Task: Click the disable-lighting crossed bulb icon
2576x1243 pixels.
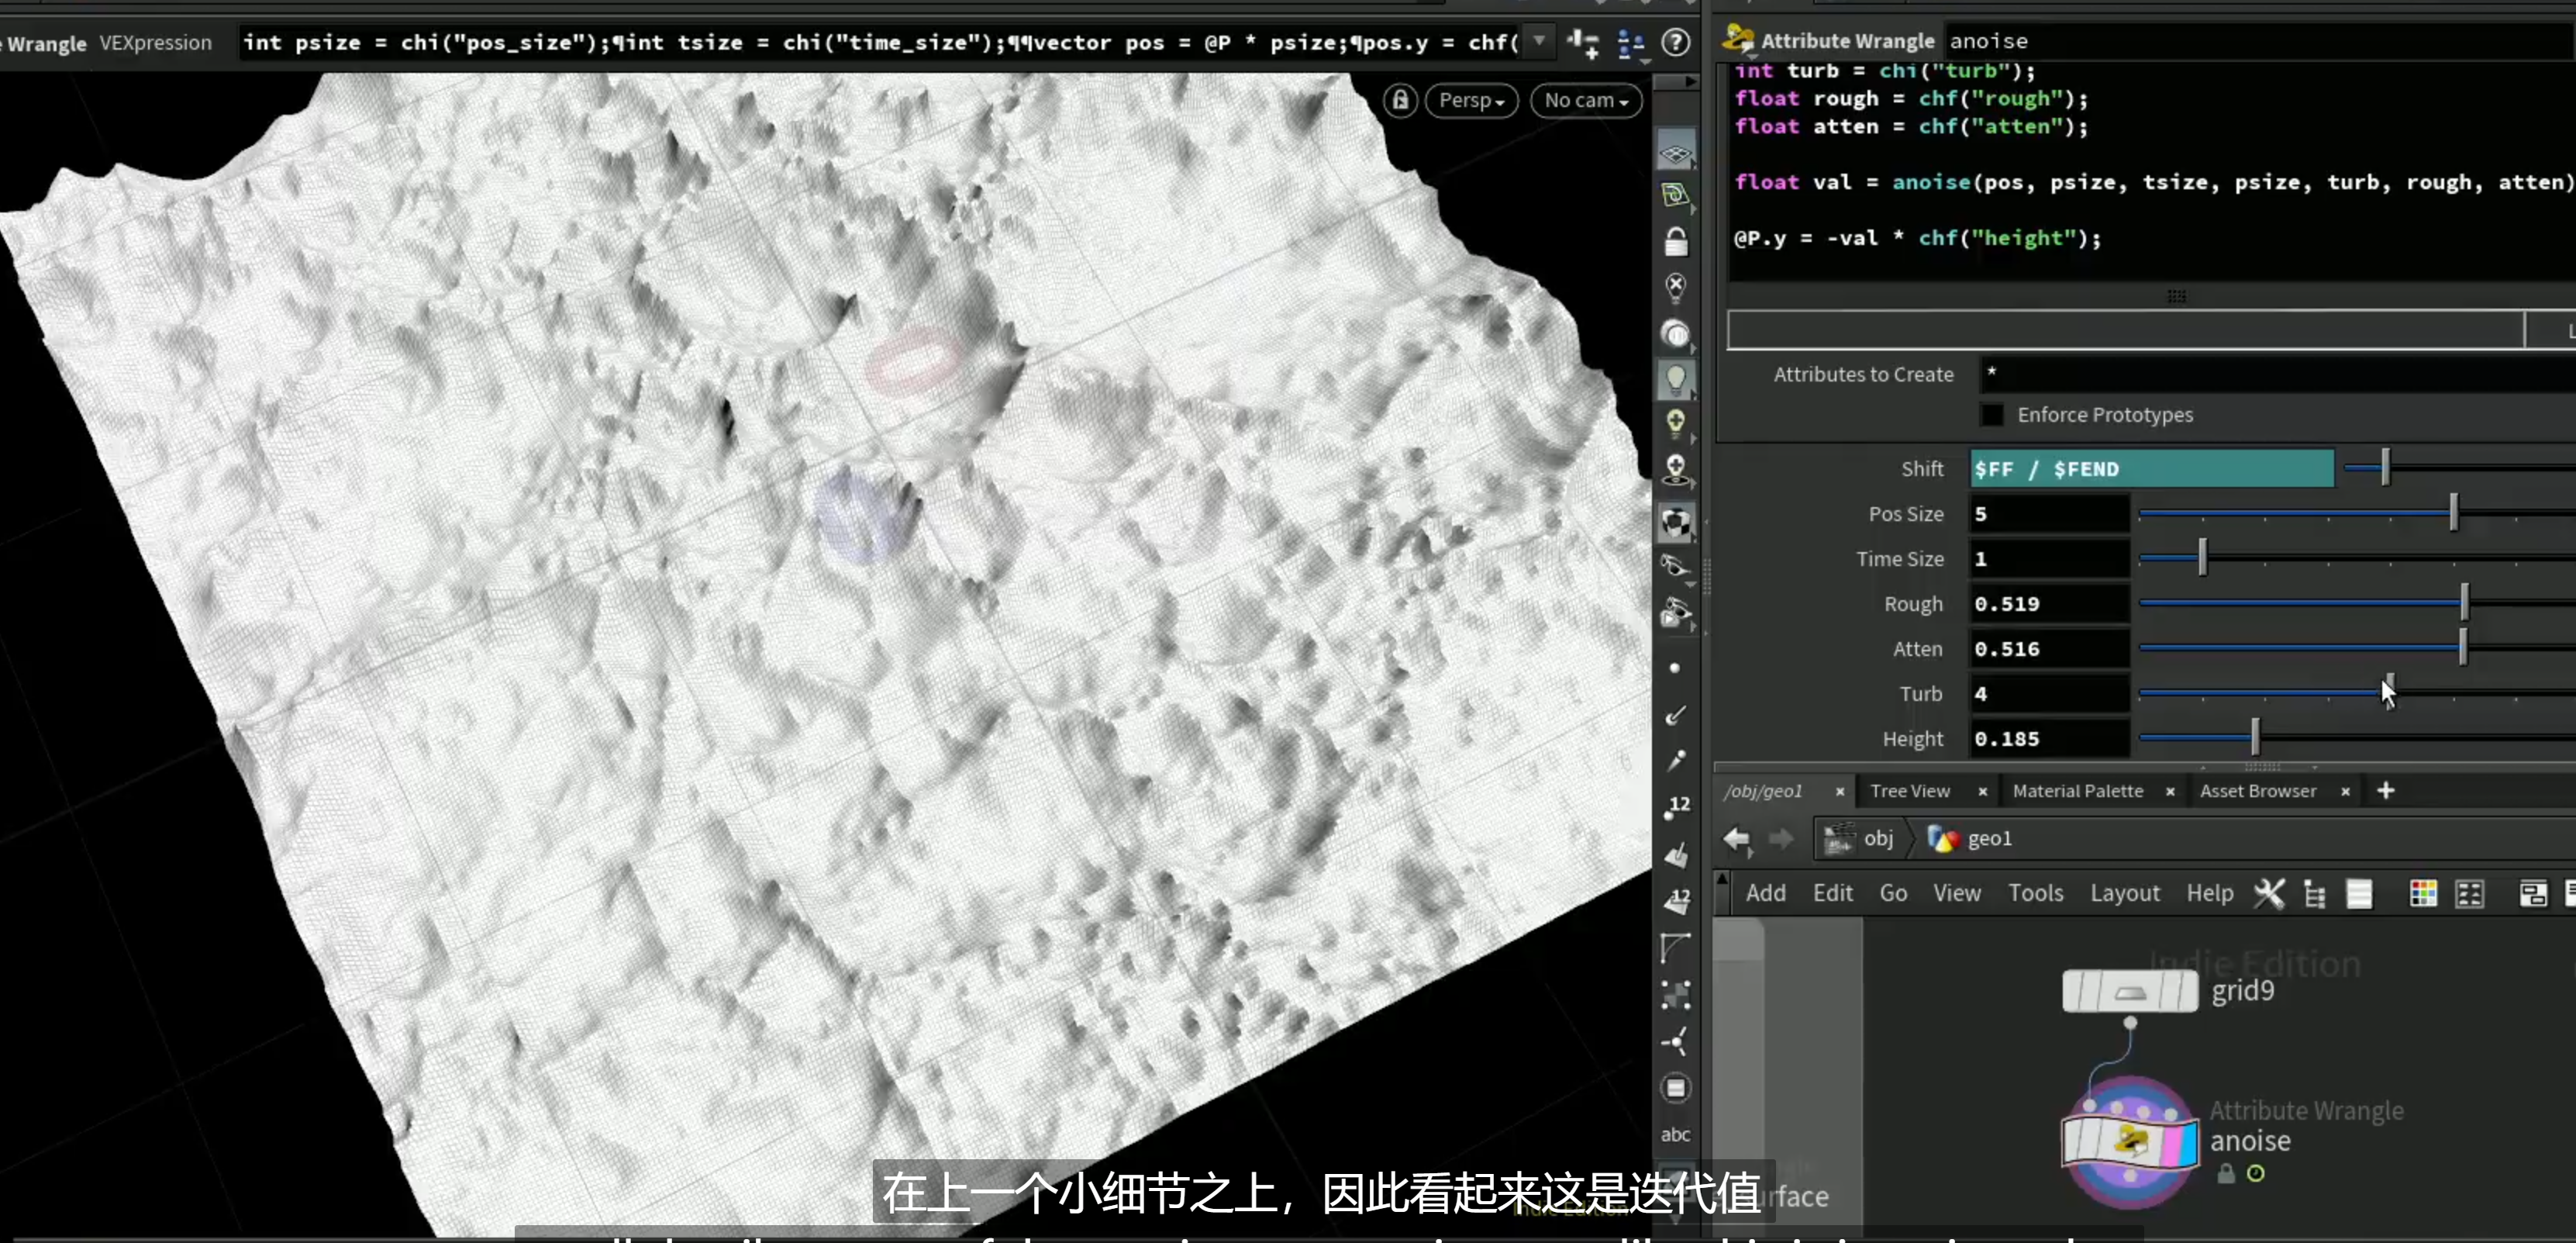Action: (x=1676, y=288)
